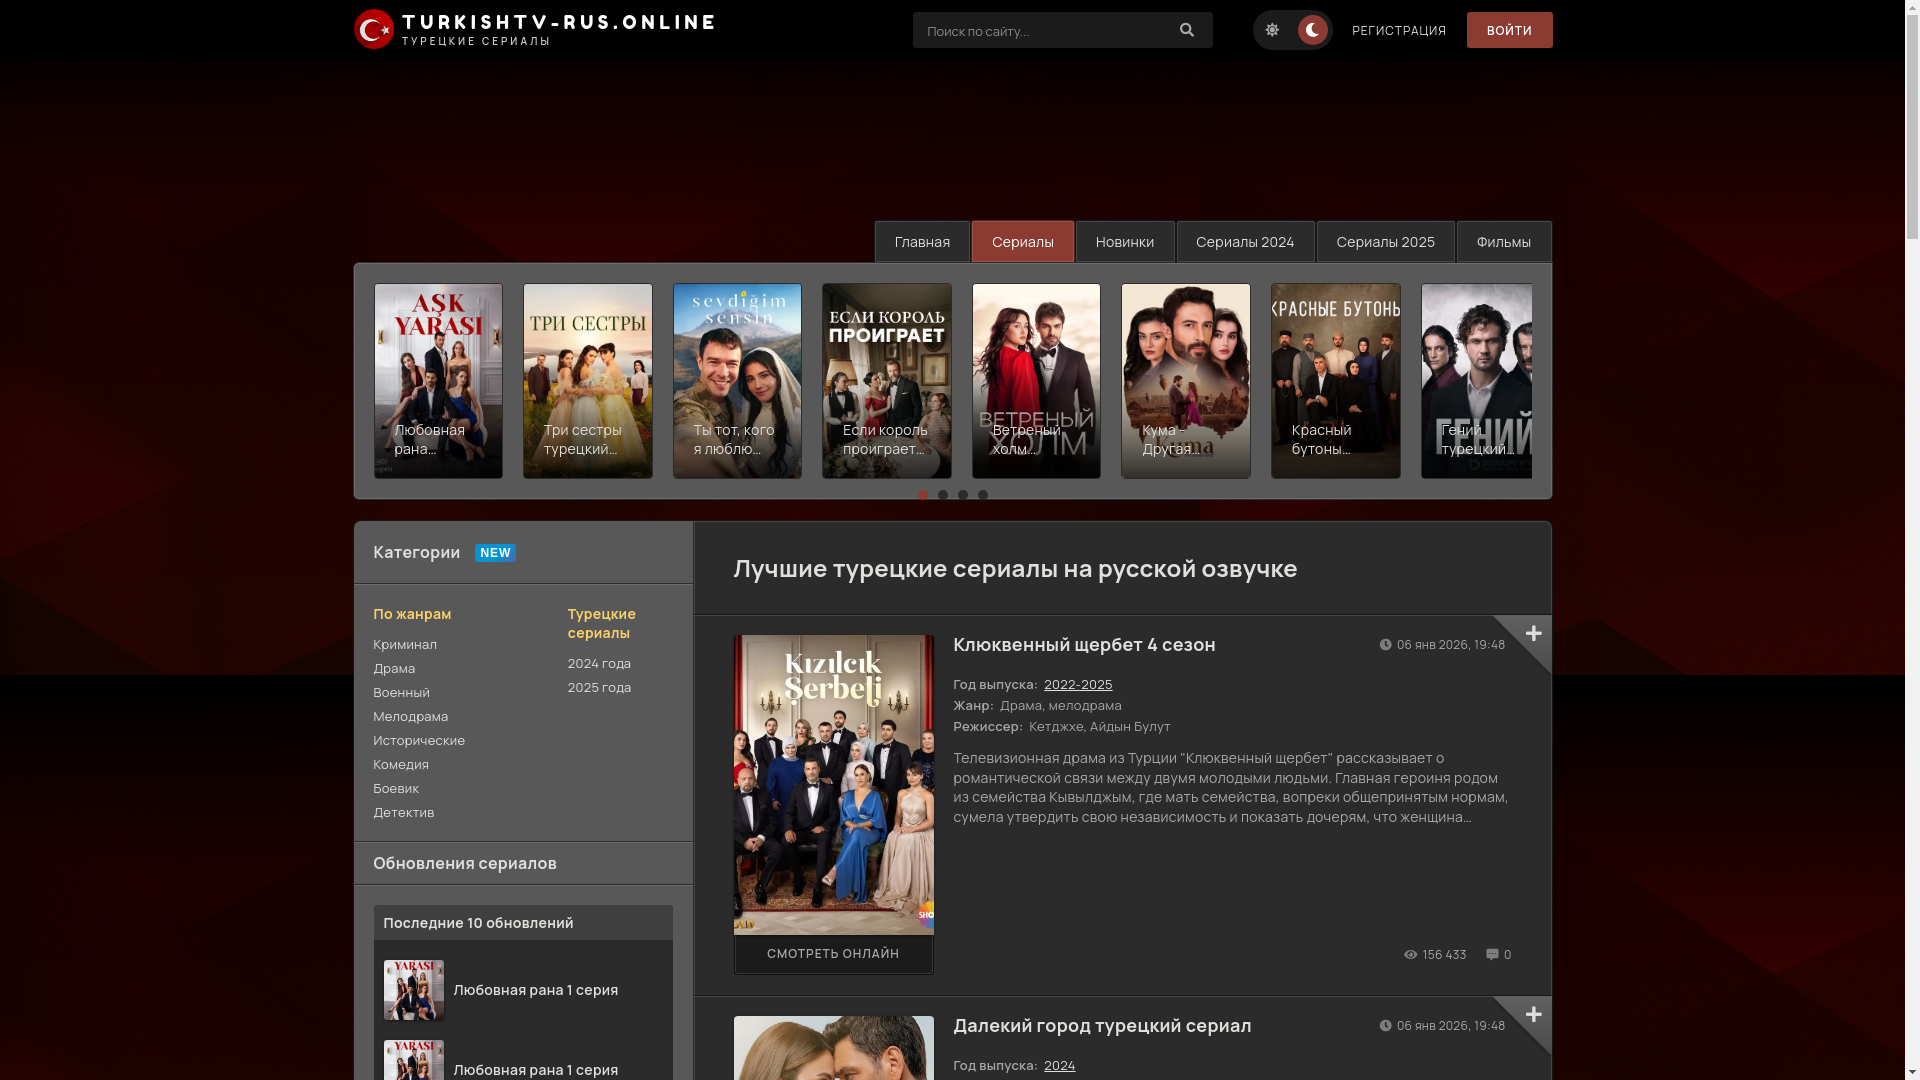
Task: Select third carousel pagination dot
Action: pos(963,495)
